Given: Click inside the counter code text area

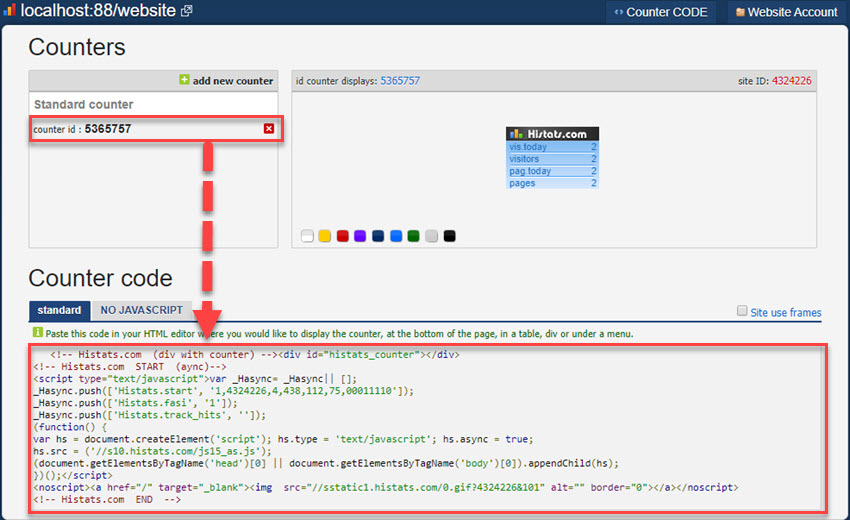Looking at the screenshot, I should pyautogui.click(x=428, y=428).
